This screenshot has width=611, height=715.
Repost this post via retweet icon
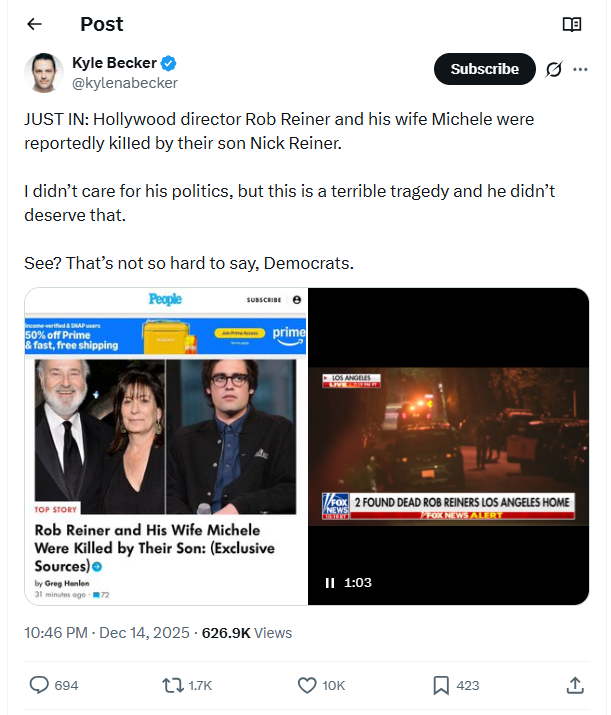pyautogui.click(x=173, y=685)
